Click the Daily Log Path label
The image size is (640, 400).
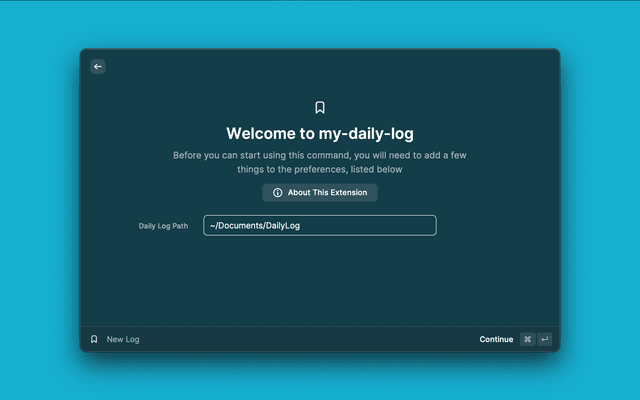[163, 226]
